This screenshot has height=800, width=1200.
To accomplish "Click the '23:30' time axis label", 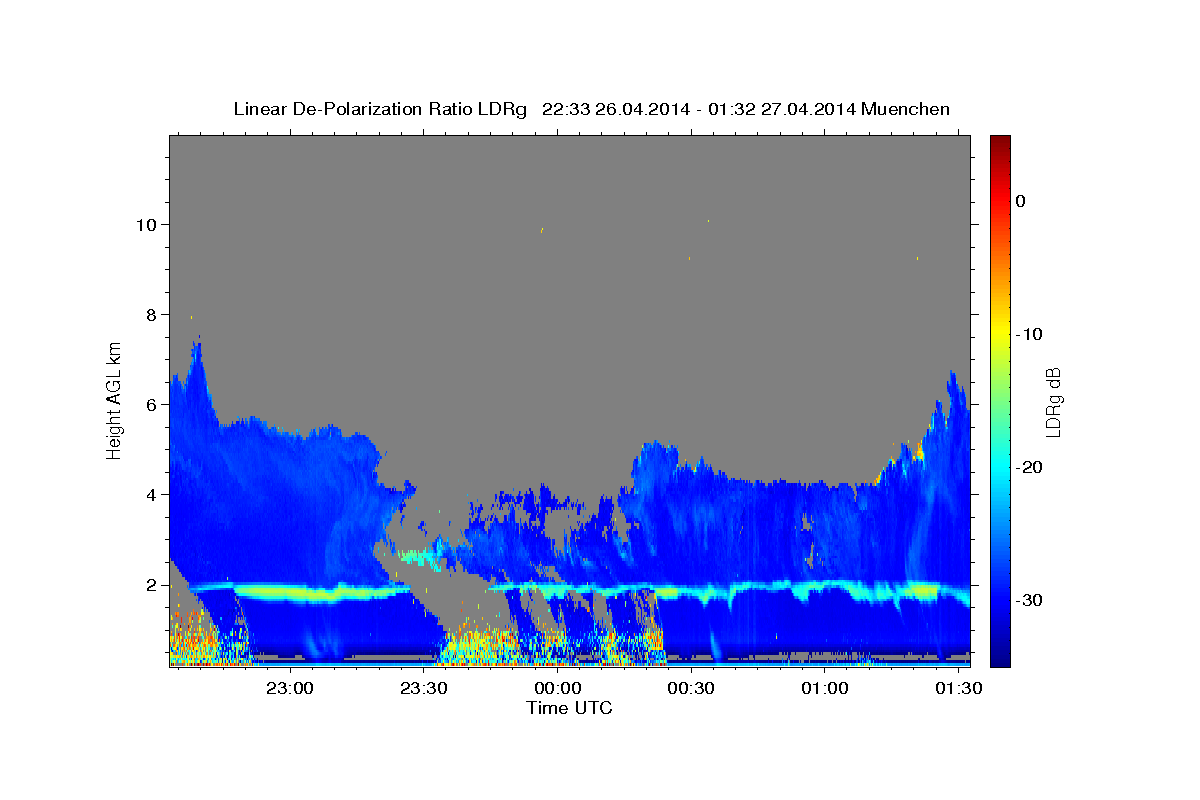I will tap(423, 689).
